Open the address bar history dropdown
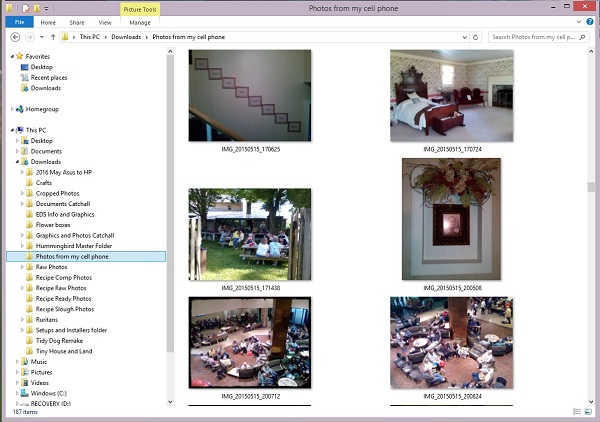 click(465, 37)
